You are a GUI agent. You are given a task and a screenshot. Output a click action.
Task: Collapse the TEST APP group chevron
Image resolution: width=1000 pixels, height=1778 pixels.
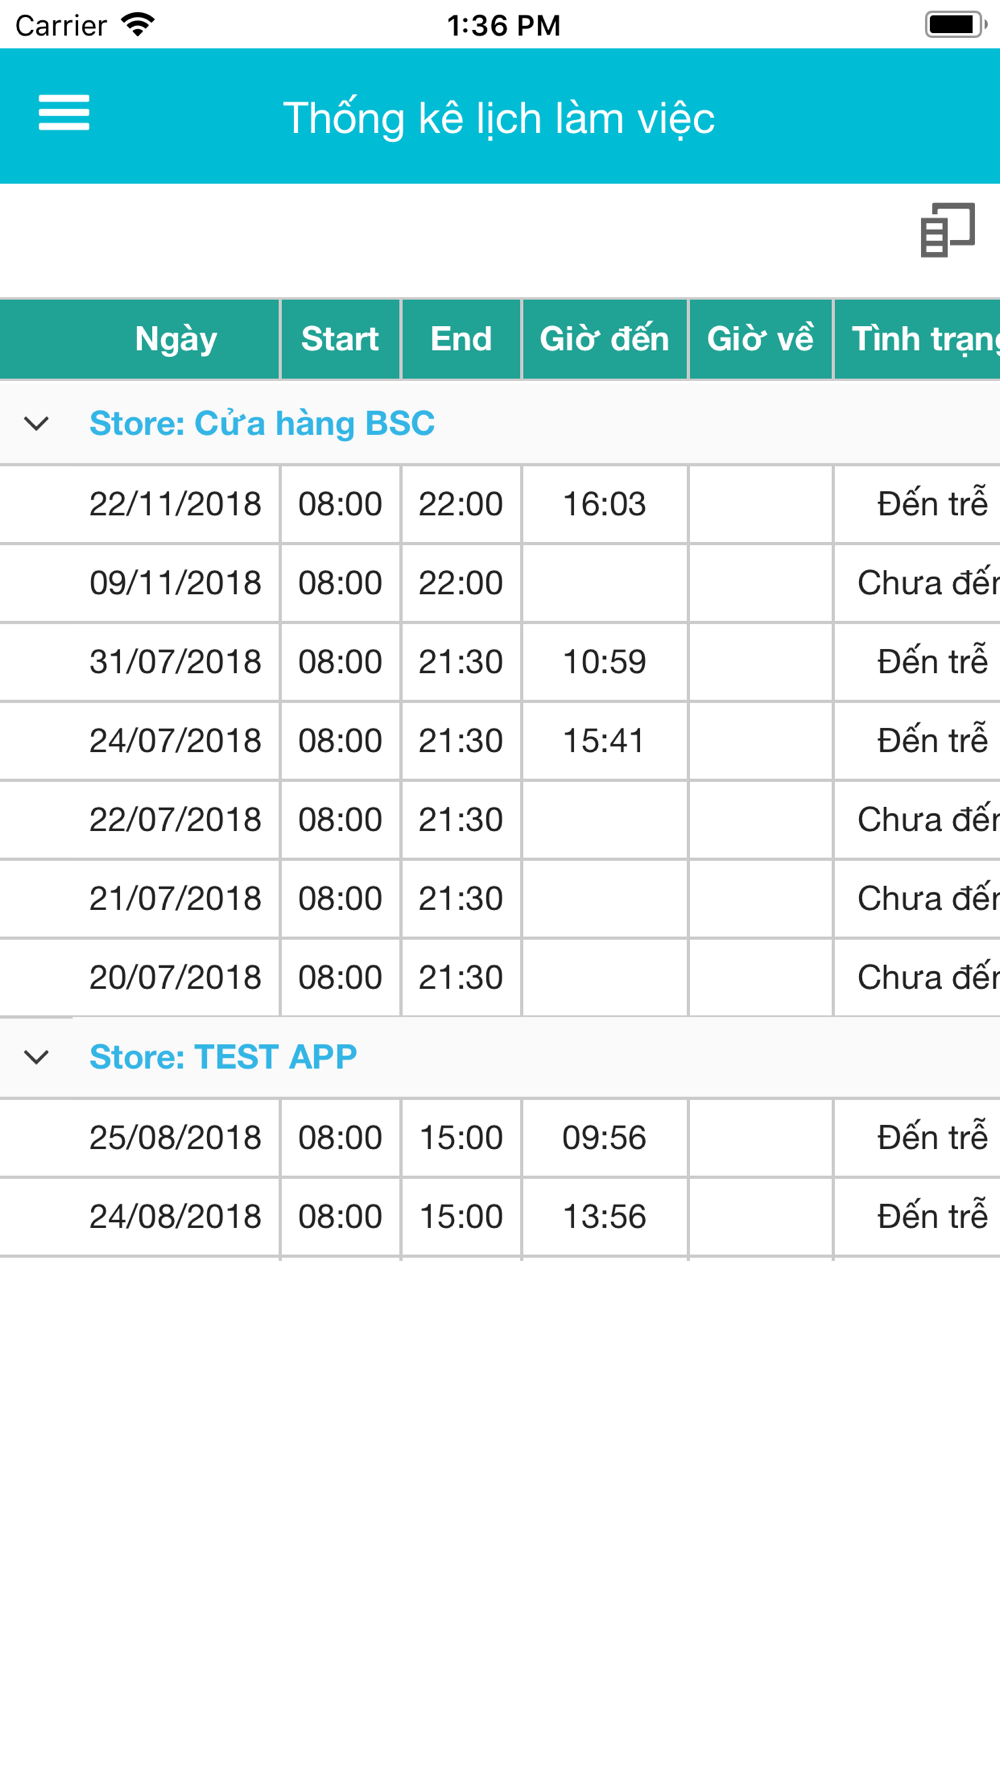coord(37,1057)
